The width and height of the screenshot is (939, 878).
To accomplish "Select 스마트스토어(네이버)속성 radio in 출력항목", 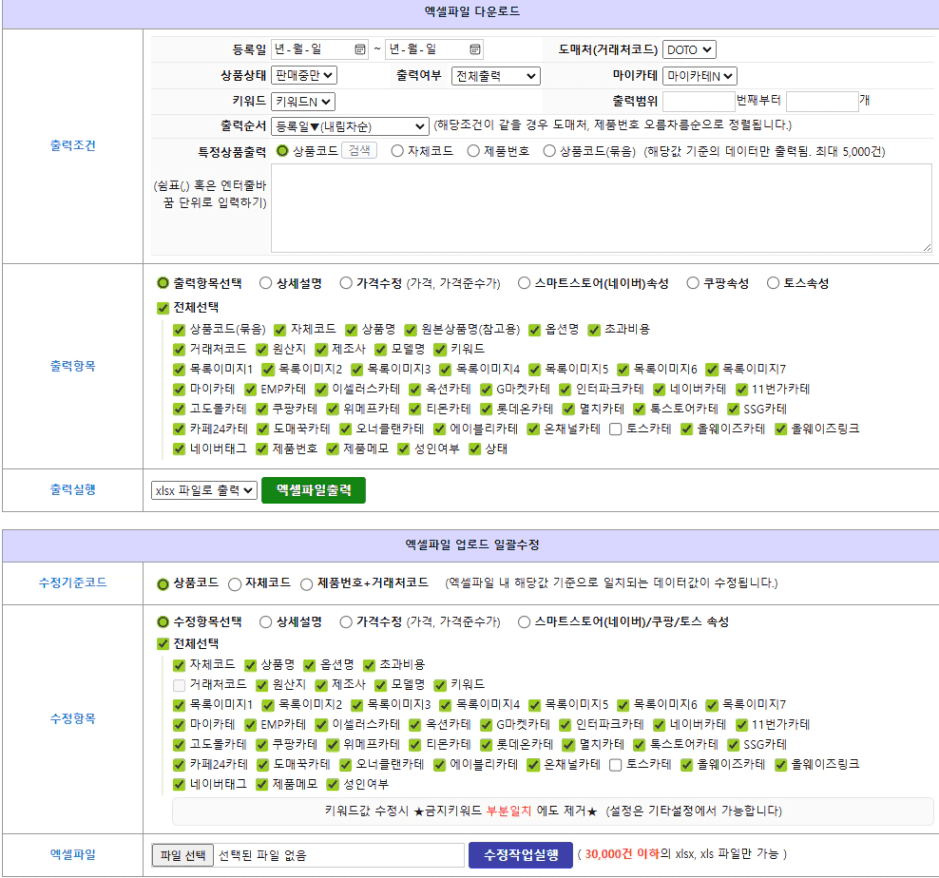I will click(524, 283).
